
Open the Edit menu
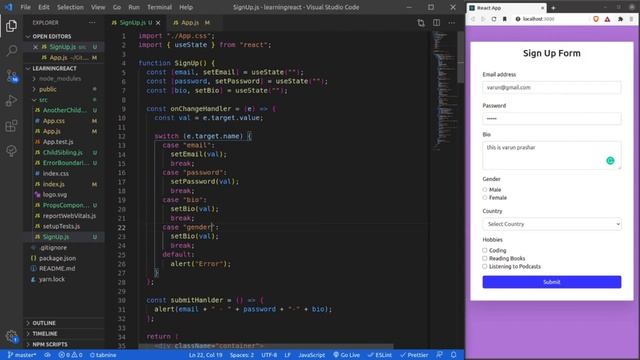pos(44,7)
